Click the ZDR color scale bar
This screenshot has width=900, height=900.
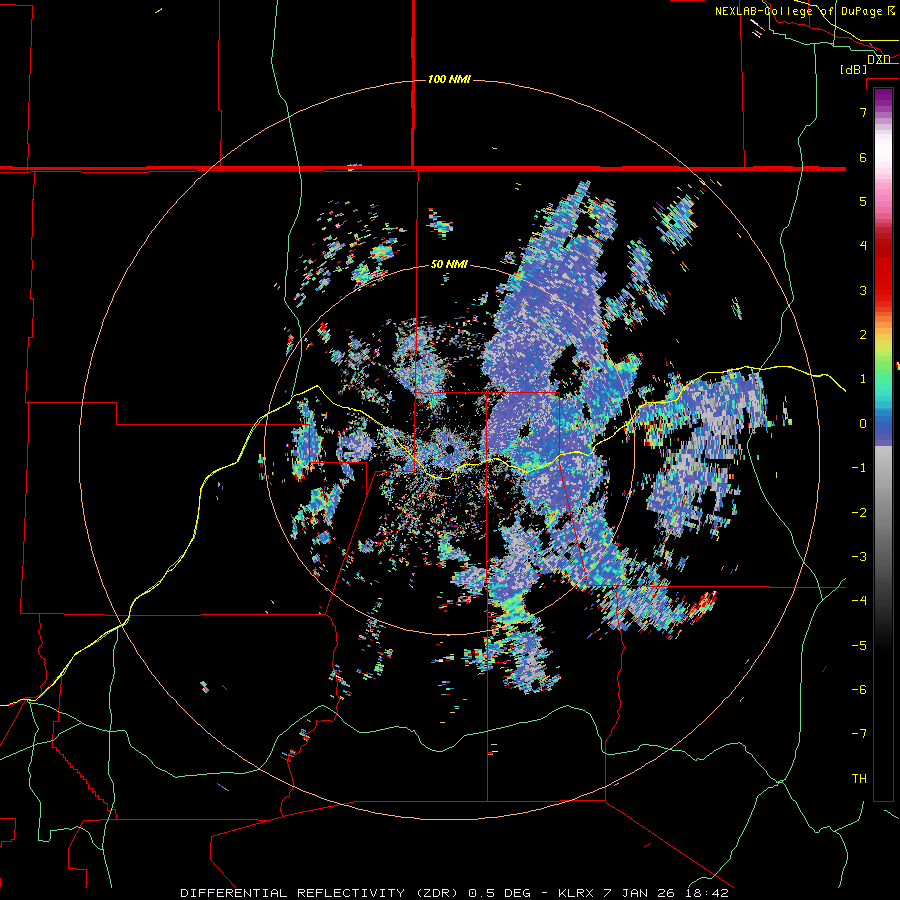[883, 444]
